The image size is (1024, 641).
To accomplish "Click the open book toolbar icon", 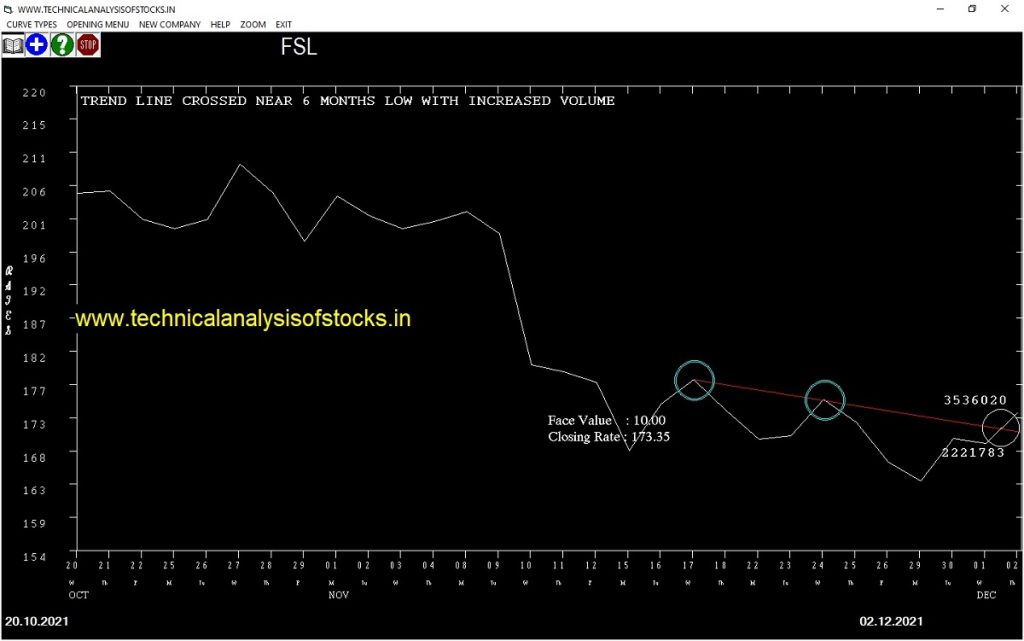I will click(13, 45).
